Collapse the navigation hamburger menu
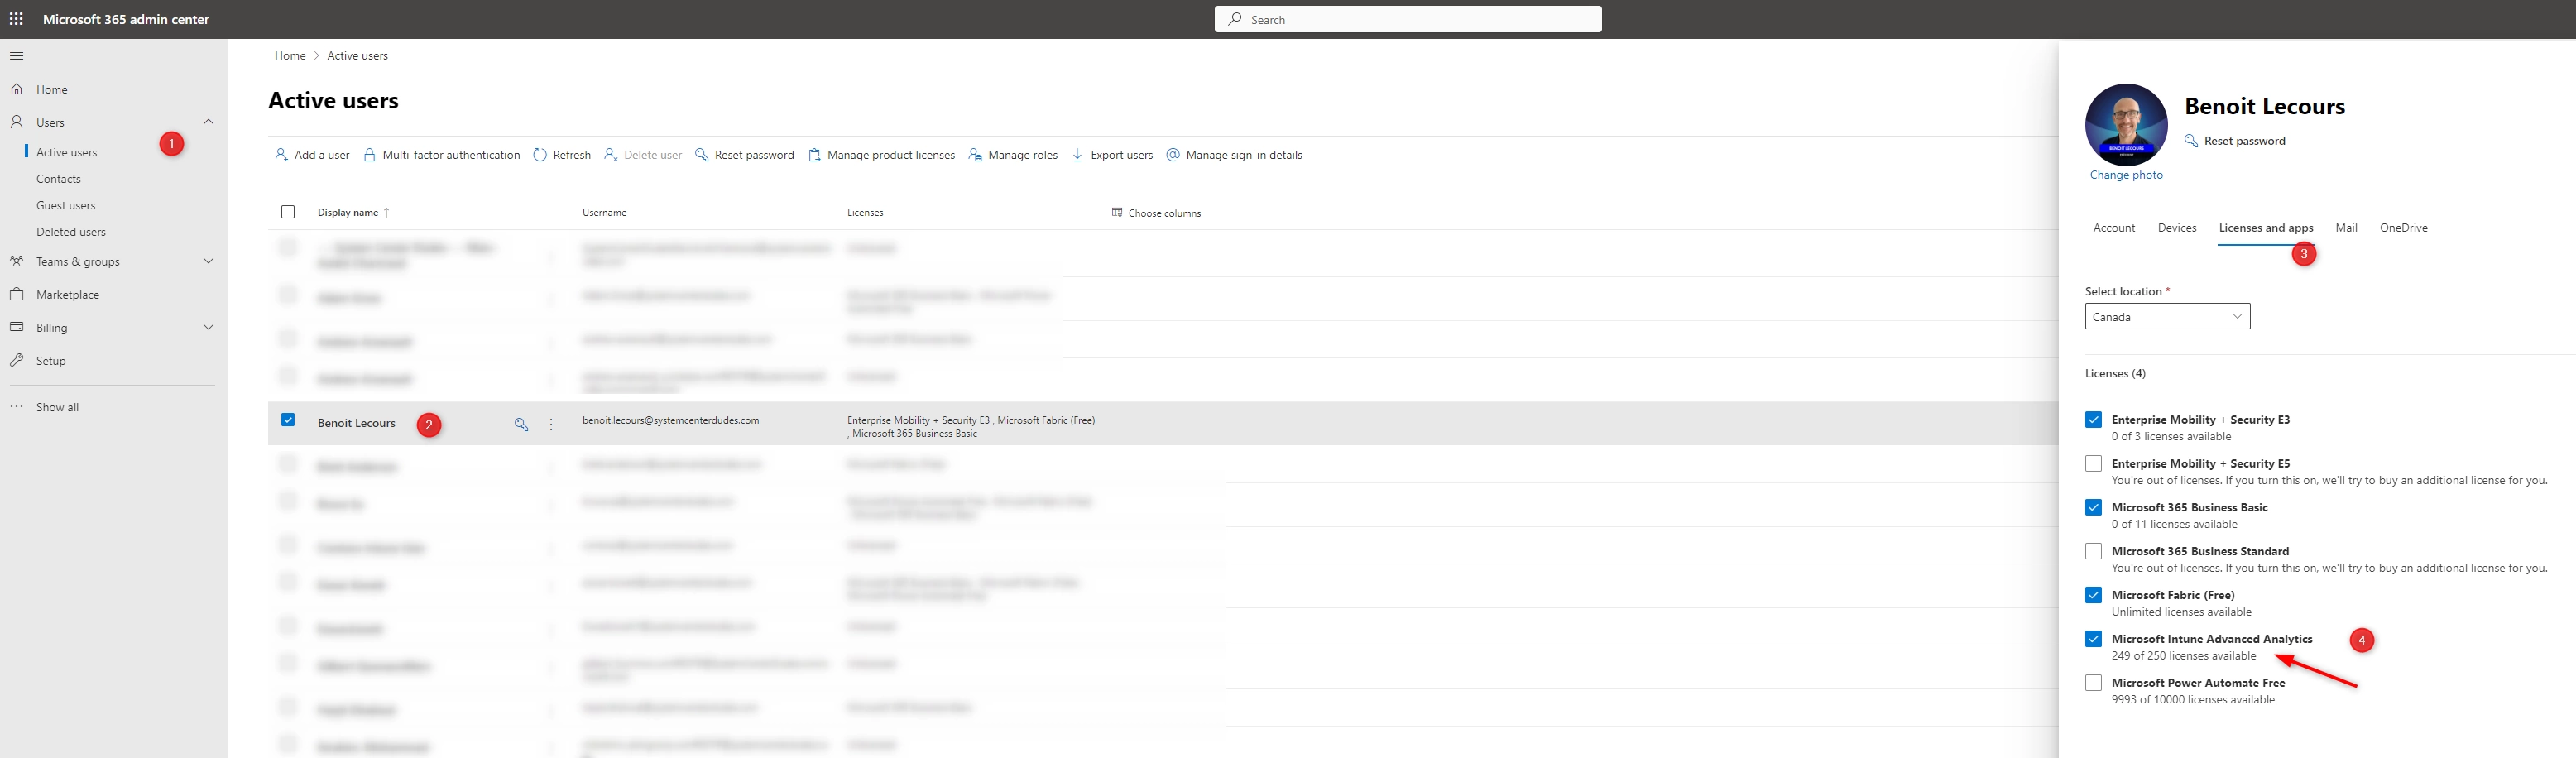Image resolution: width=2576 pixels, height=758 pixels. (16, 56)
